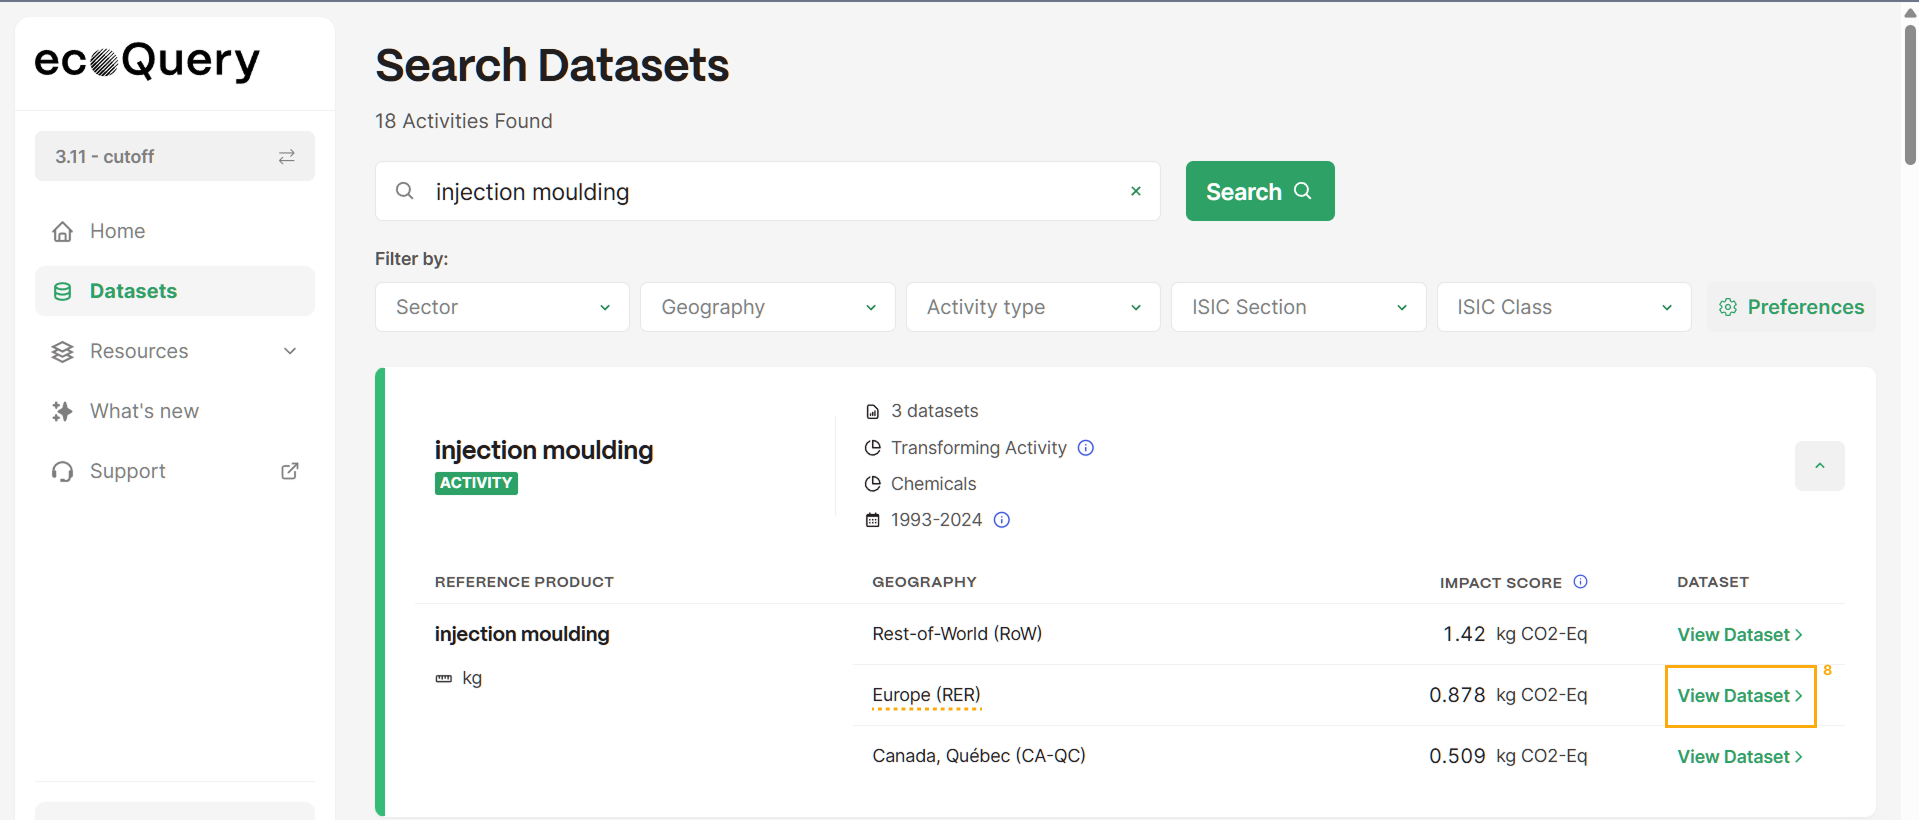The height and width of the screenshot is (820, 1919).
Task: Collapse the injection moulding activity card
Action: point(1819,466)
